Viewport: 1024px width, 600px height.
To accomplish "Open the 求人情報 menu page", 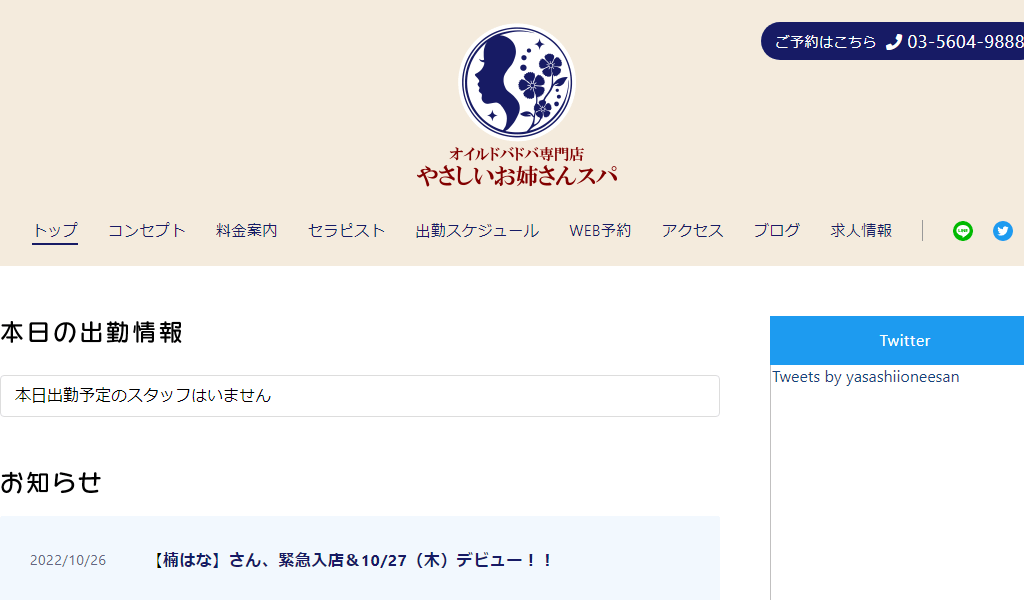I will [861, 230].
